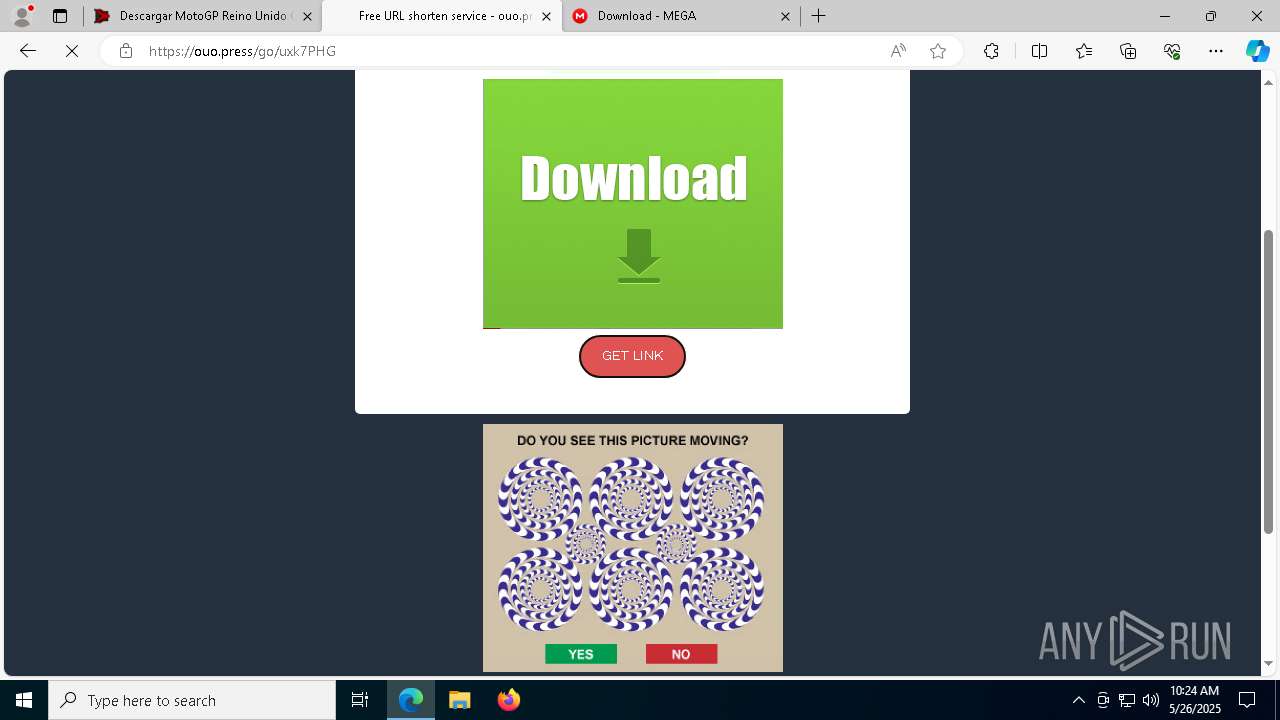Viewport: 1280px width, 720px height.
Task: Click the moving picture illusion ad
Action: 633,548
